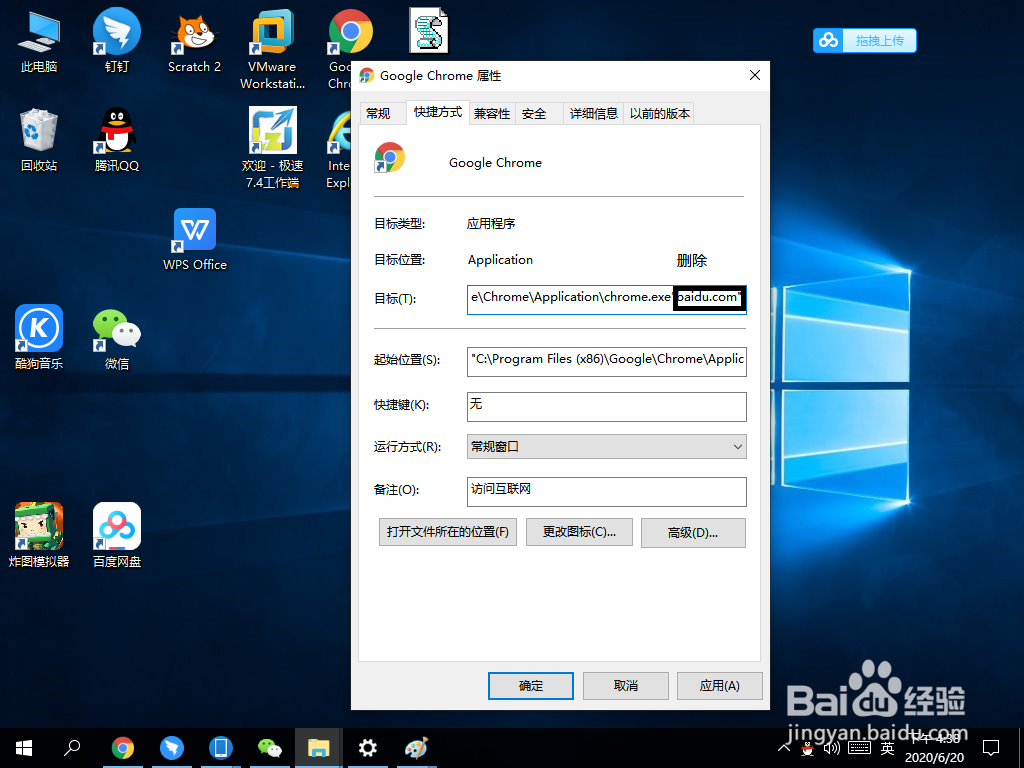1024x768 pixels.
Task: Open the notification center icon
Action: (x=991, y=748)
